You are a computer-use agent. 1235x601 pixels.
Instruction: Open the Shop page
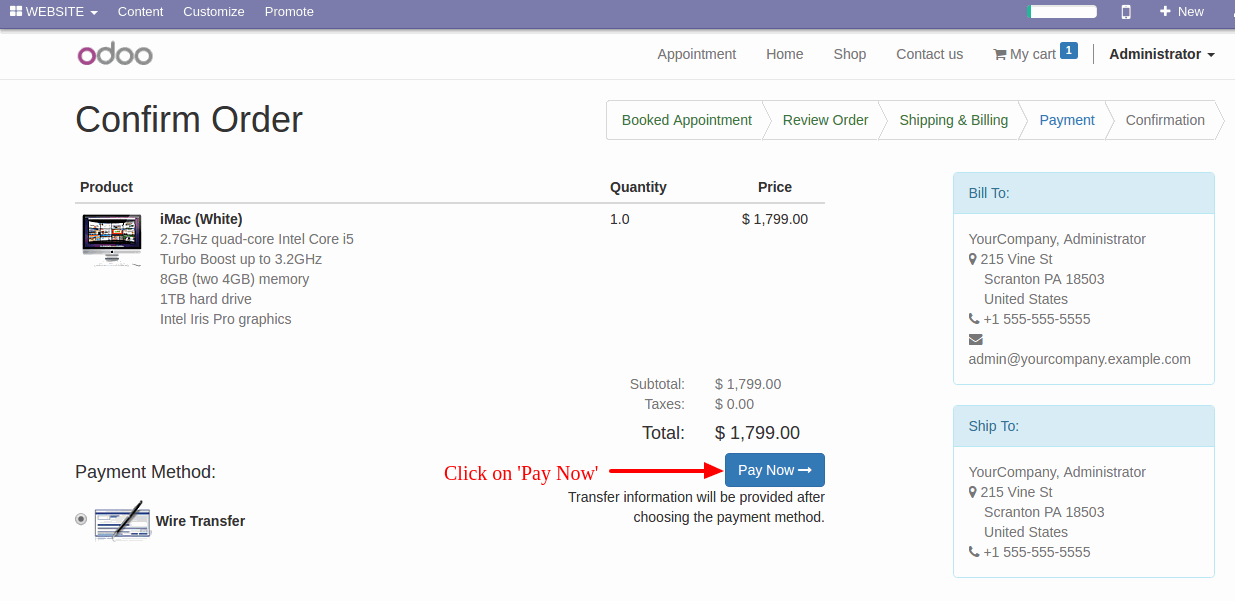coord(850,54)
